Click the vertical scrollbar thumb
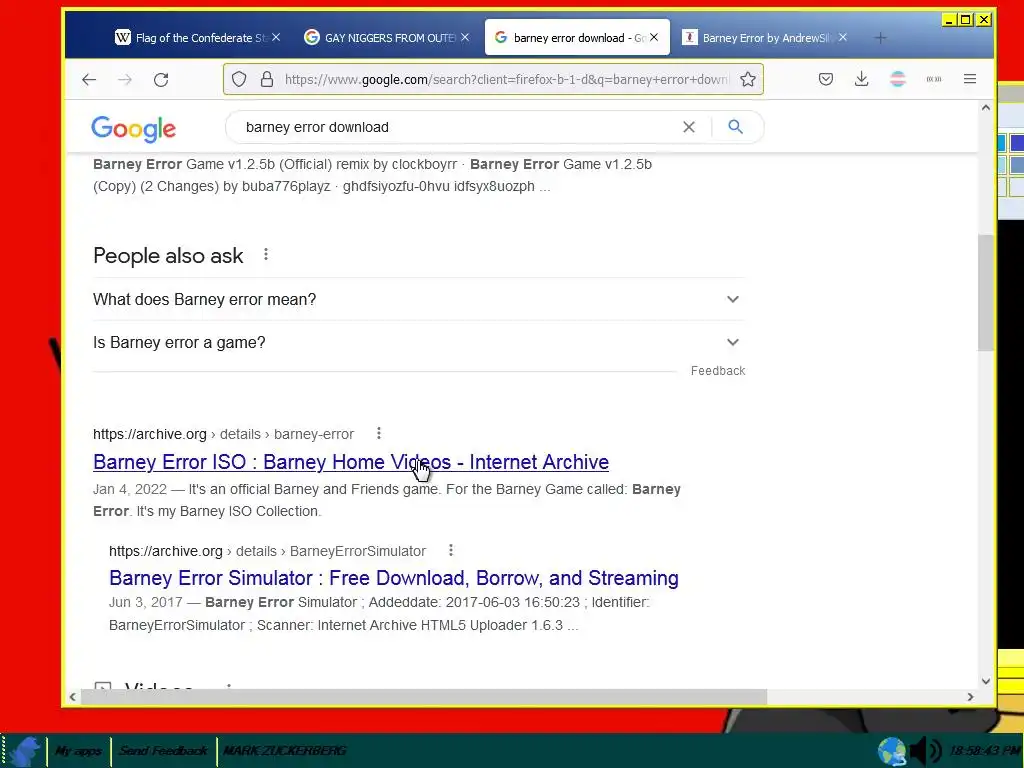 click(x=985, y=293)
